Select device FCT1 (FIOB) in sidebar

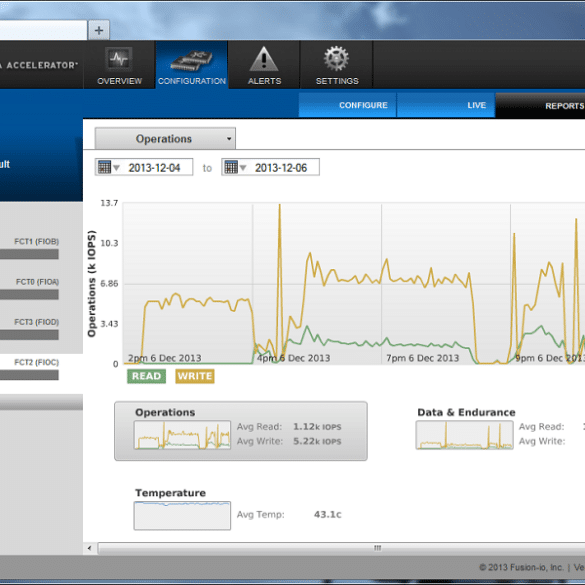click(37, 241)
